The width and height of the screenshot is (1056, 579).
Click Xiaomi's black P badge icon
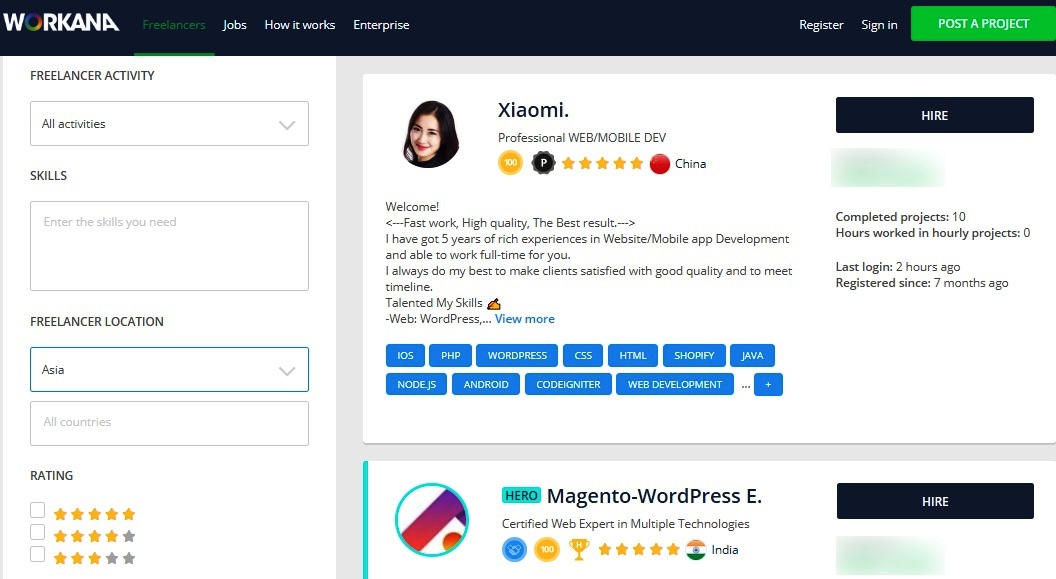(x=543, y=163)
